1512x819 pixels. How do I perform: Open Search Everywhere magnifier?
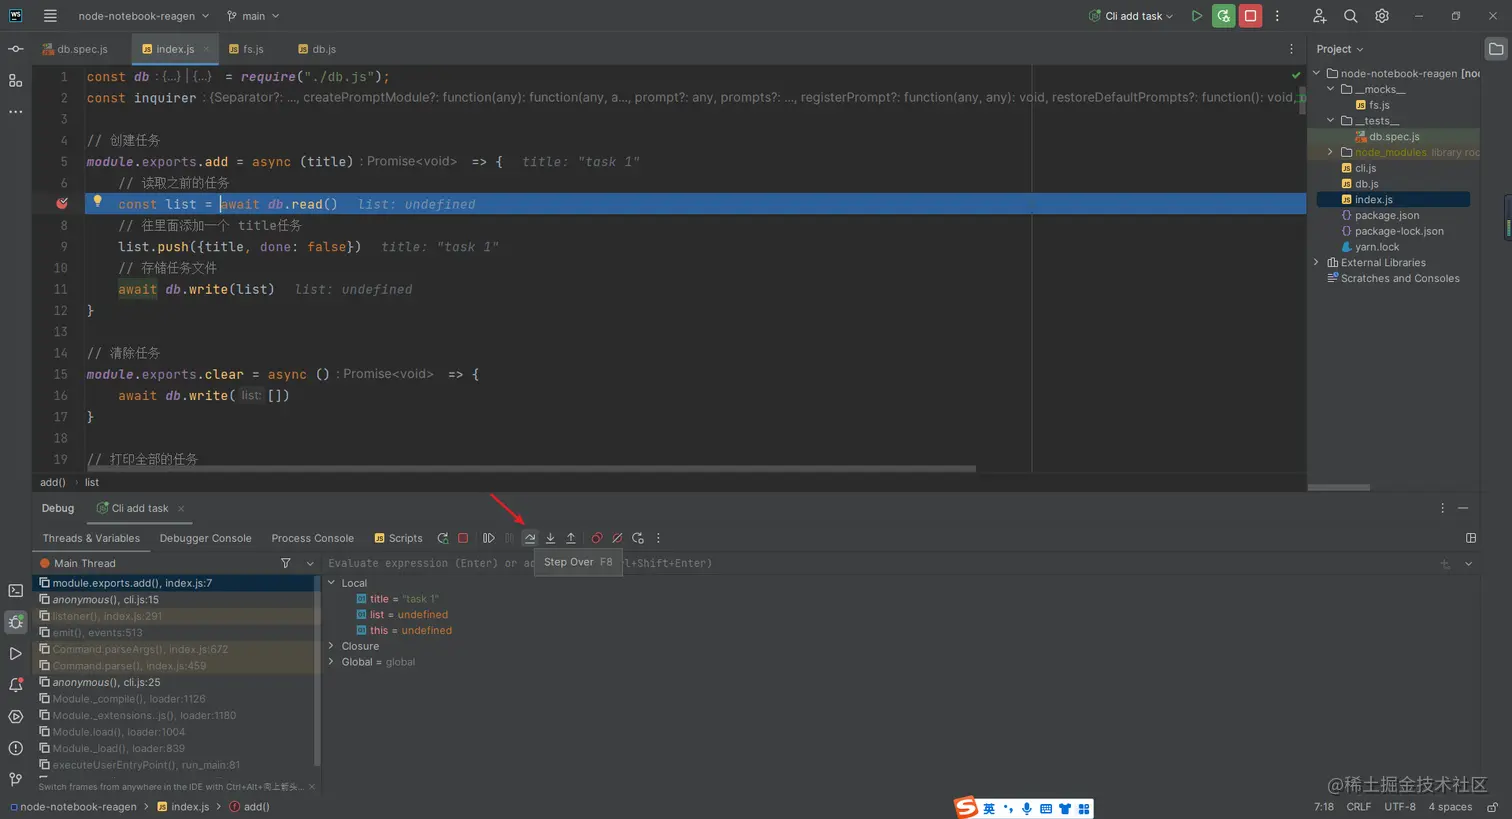click(x=1351, y=16)
